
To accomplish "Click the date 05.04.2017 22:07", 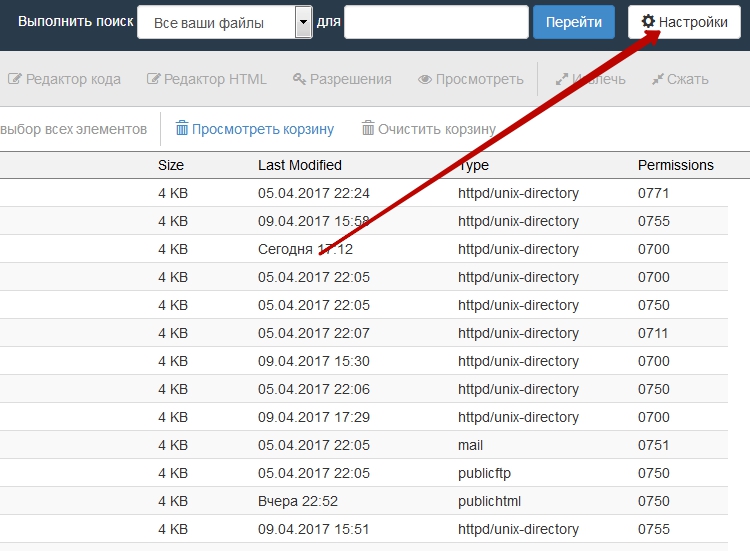I will 314,333.
